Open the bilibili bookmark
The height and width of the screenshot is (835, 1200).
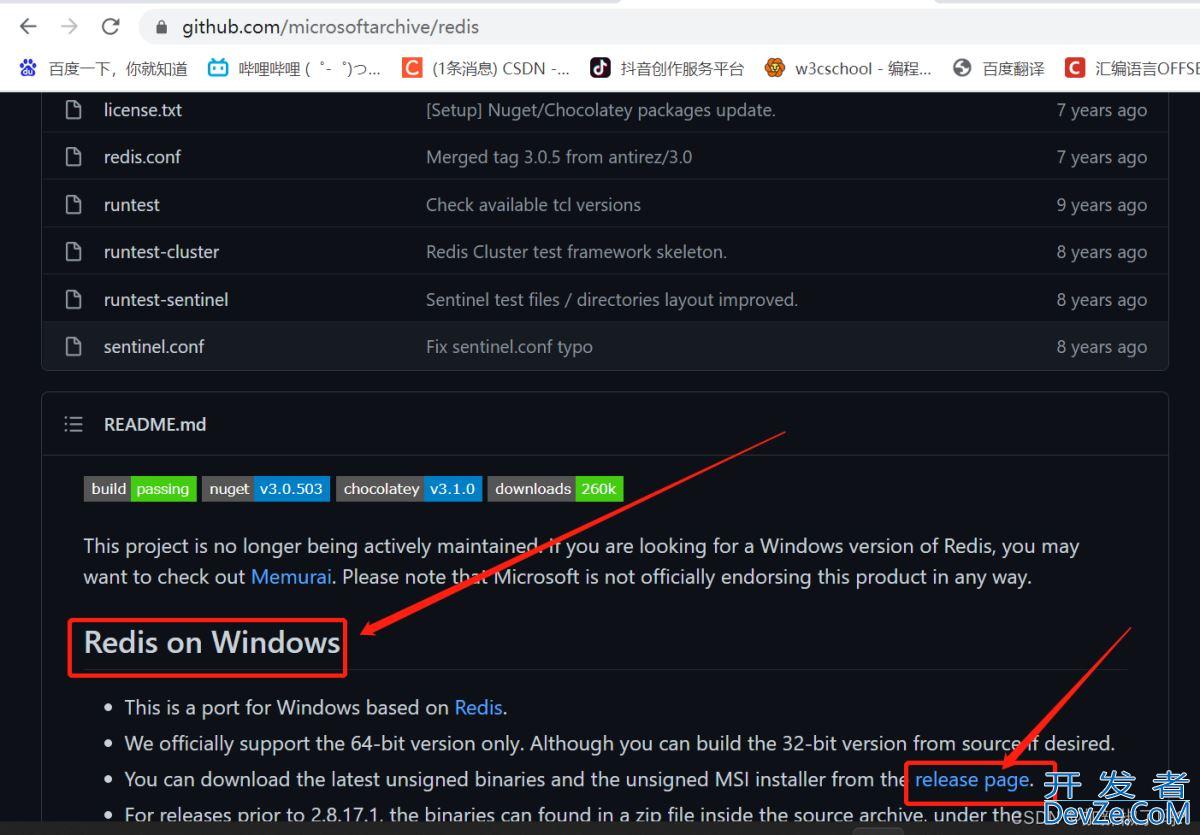294,68
